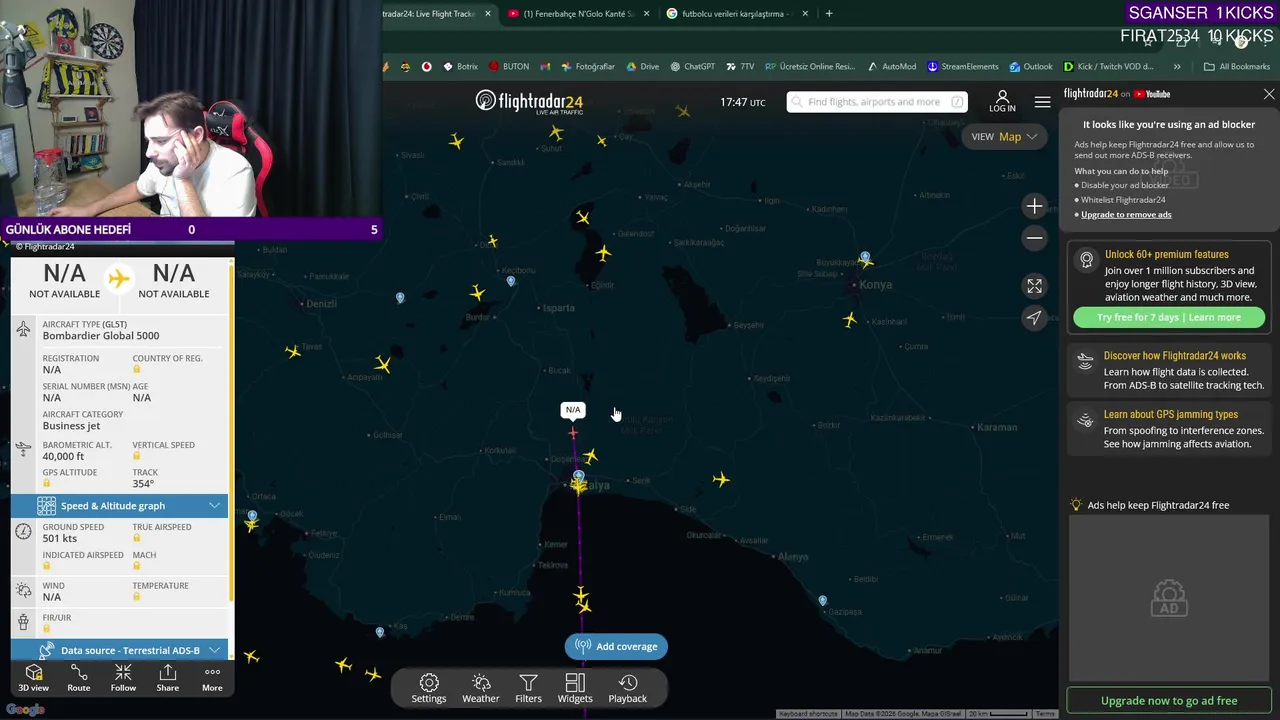The width and height of the screenshot is (1280, 720).
Task: Open the hamburger main menu
Action: coord(1042,102)
